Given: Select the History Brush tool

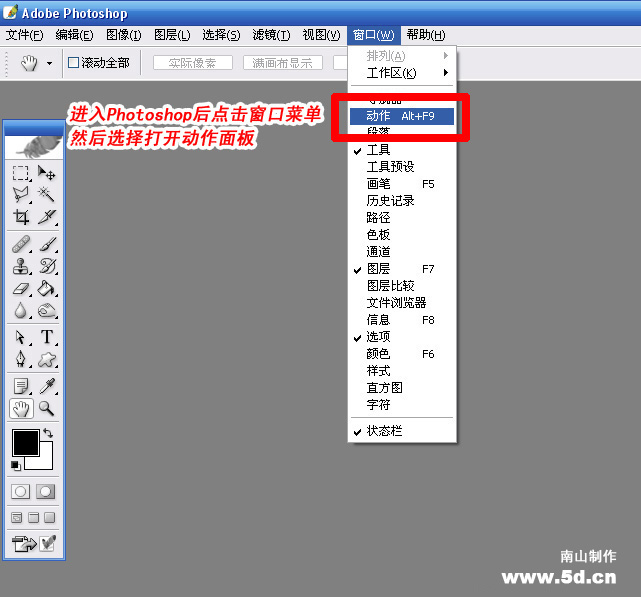Looking at the screenshot, I should 46,266.
